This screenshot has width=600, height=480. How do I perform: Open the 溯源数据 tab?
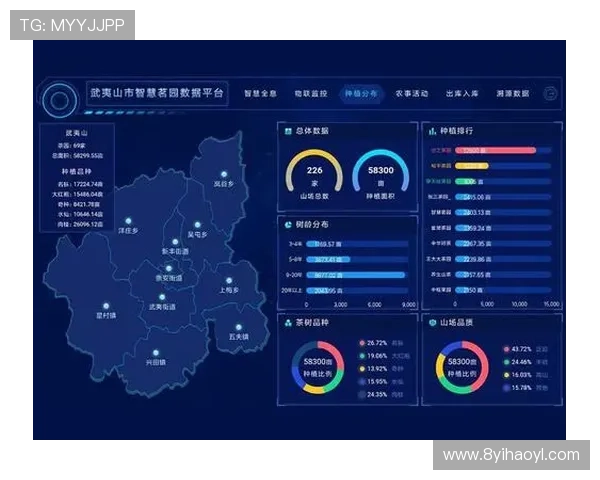[513, 93]
